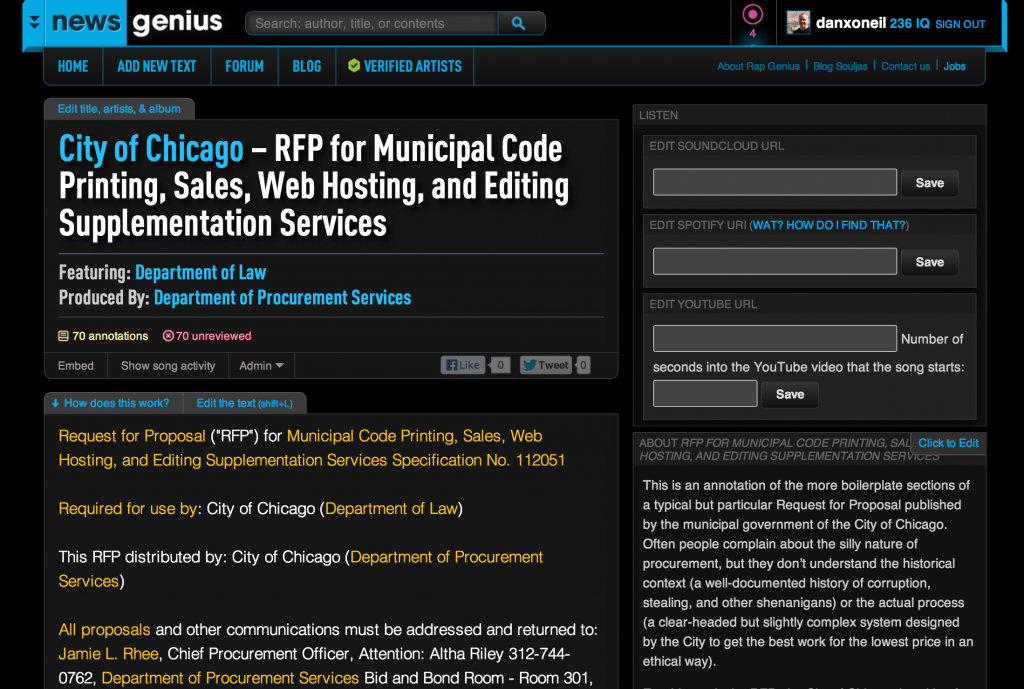The image size is (1024, 689).
Task: Click the Facebook Like button
Action: [463, 365]
